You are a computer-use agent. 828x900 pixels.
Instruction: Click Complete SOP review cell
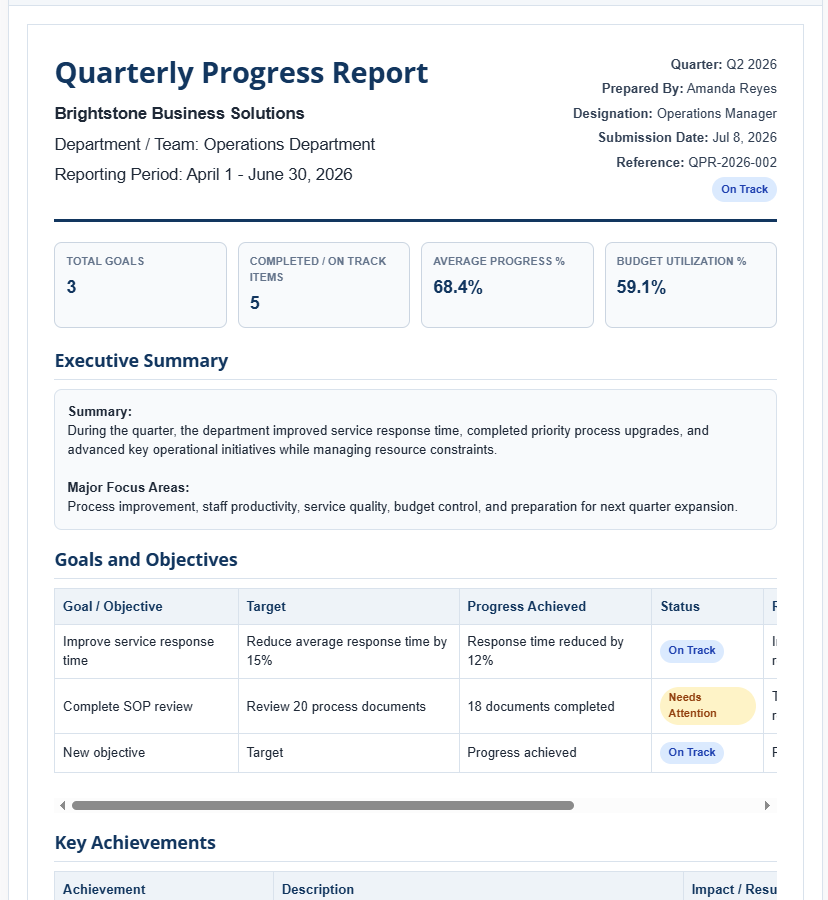coord(146,706)
